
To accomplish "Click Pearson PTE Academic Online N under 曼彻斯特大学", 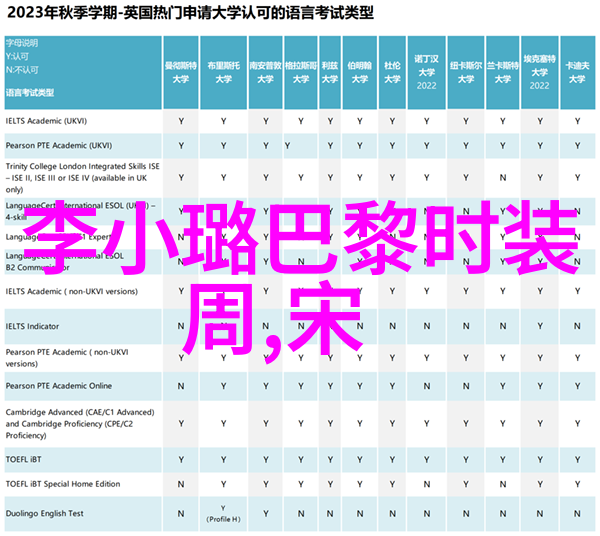I will click(181, 386).
